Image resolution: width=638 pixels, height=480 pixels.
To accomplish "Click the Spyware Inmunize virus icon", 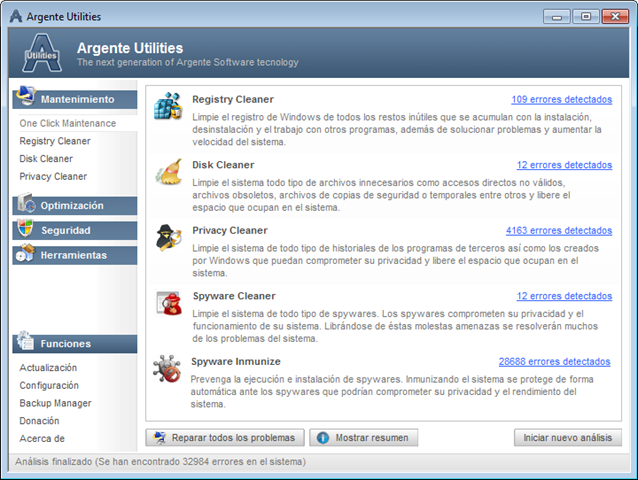I will 167,369.
